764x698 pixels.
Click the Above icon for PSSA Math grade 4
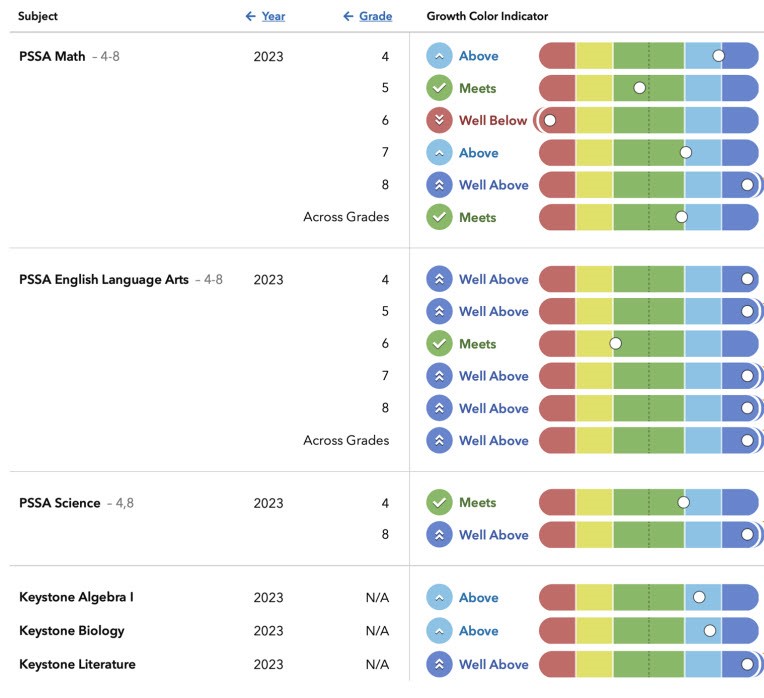pos(439,56)
